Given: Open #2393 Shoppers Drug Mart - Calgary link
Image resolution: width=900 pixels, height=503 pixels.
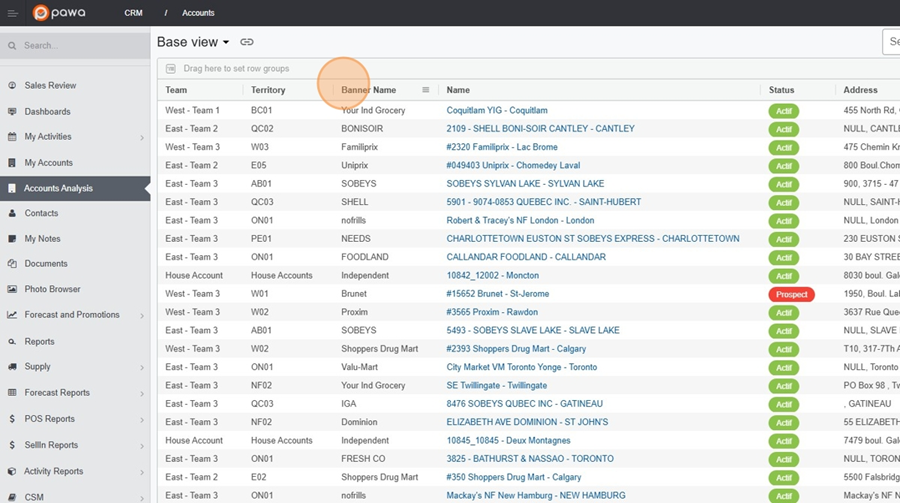Looking at the screenshot, I should pos(516,349).
